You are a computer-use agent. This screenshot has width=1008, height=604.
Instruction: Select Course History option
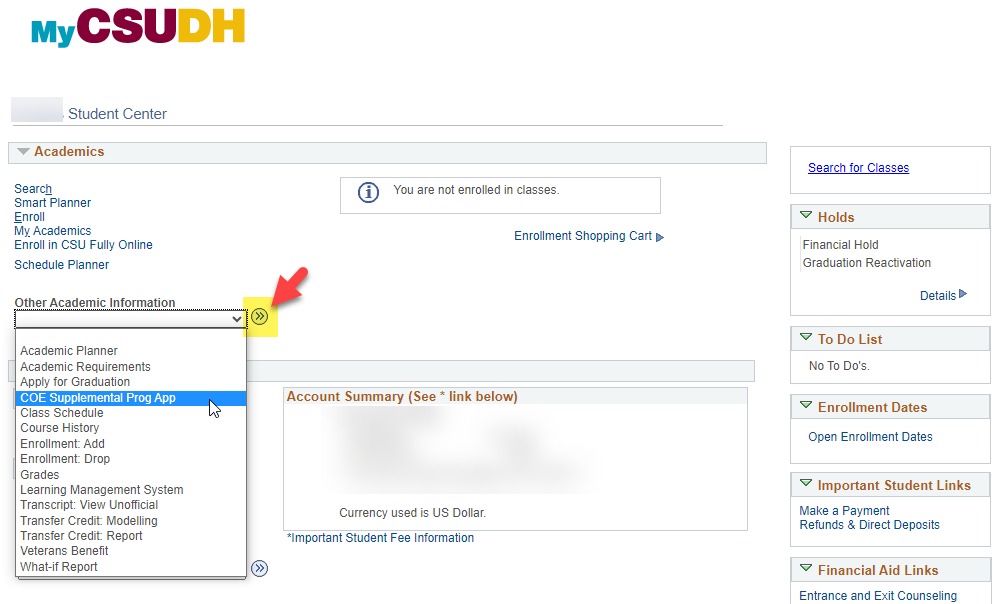click(130, 428)
